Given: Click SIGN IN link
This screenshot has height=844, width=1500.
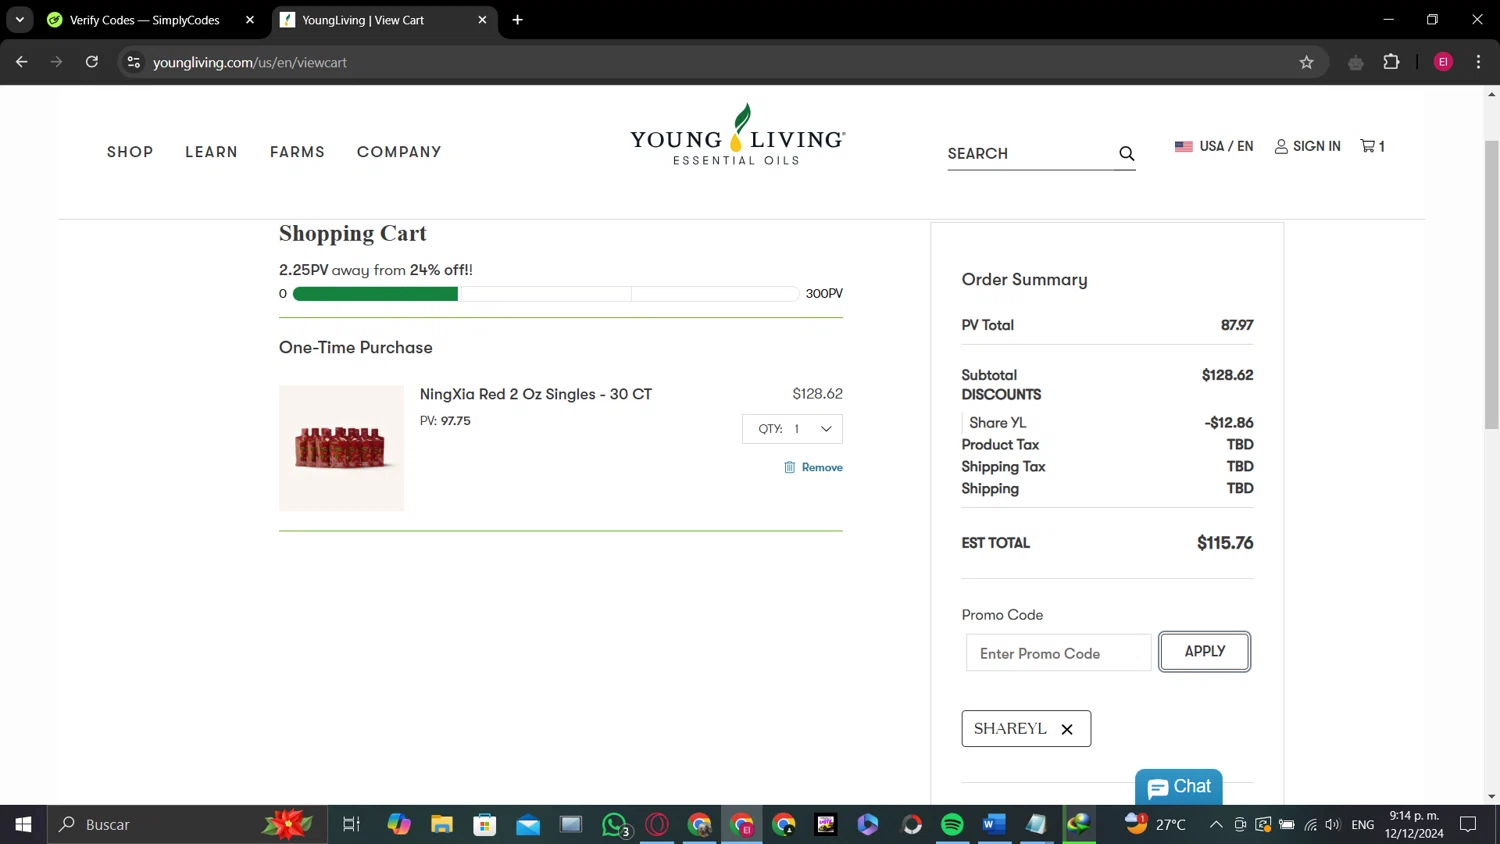Looking at the screenshot, I should click(x=1316, y=146).
